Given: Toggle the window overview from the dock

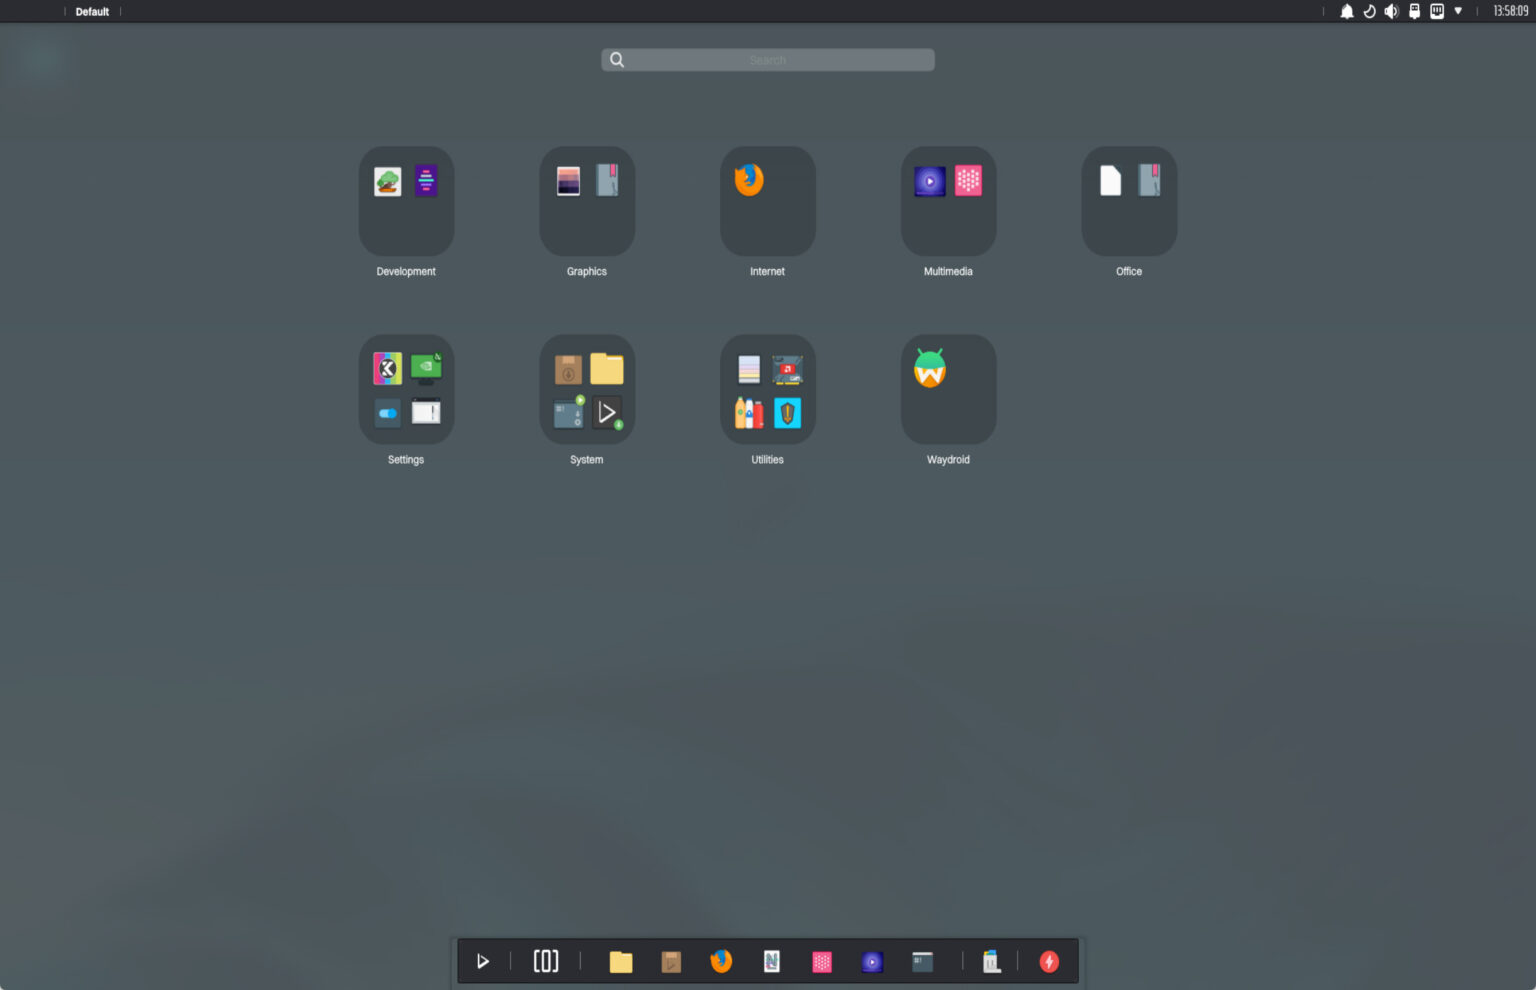Looking at the screenshot, I should click(546, 961).
